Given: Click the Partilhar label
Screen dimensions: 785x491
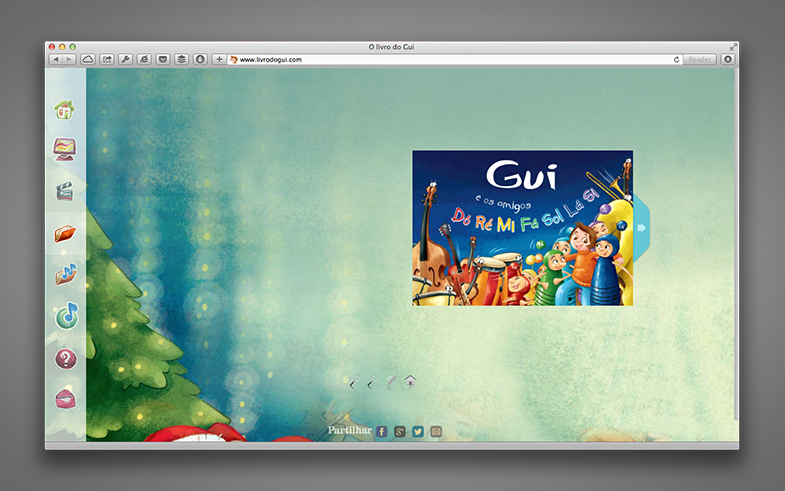Looking at the screenshot, I should pyautogui.click(x=349, y=430).
